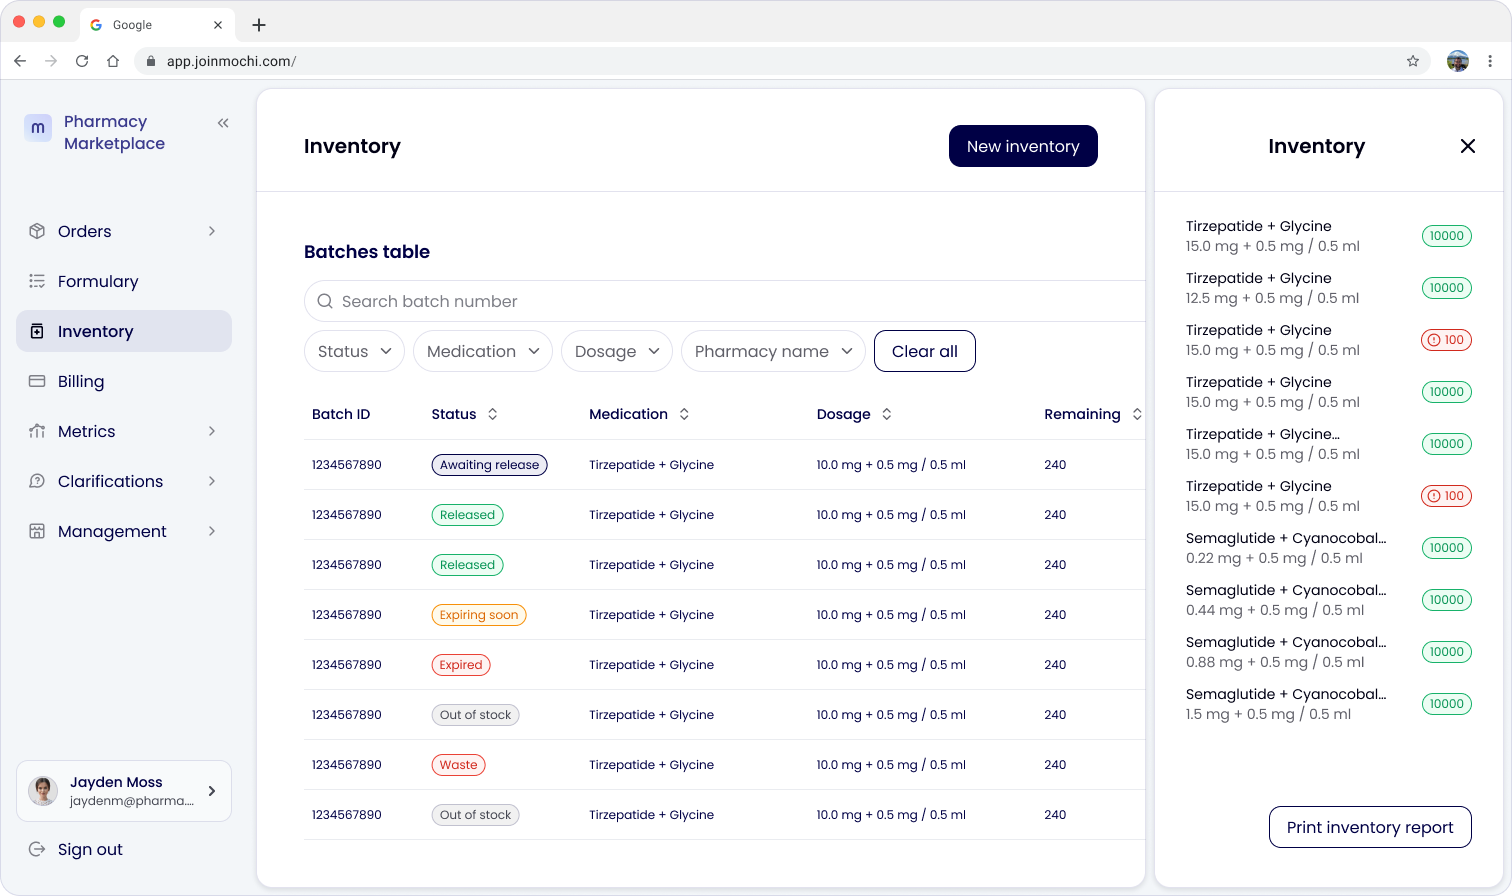Collapse the sidebar with double-chevron icon

[x=223, y=123]
